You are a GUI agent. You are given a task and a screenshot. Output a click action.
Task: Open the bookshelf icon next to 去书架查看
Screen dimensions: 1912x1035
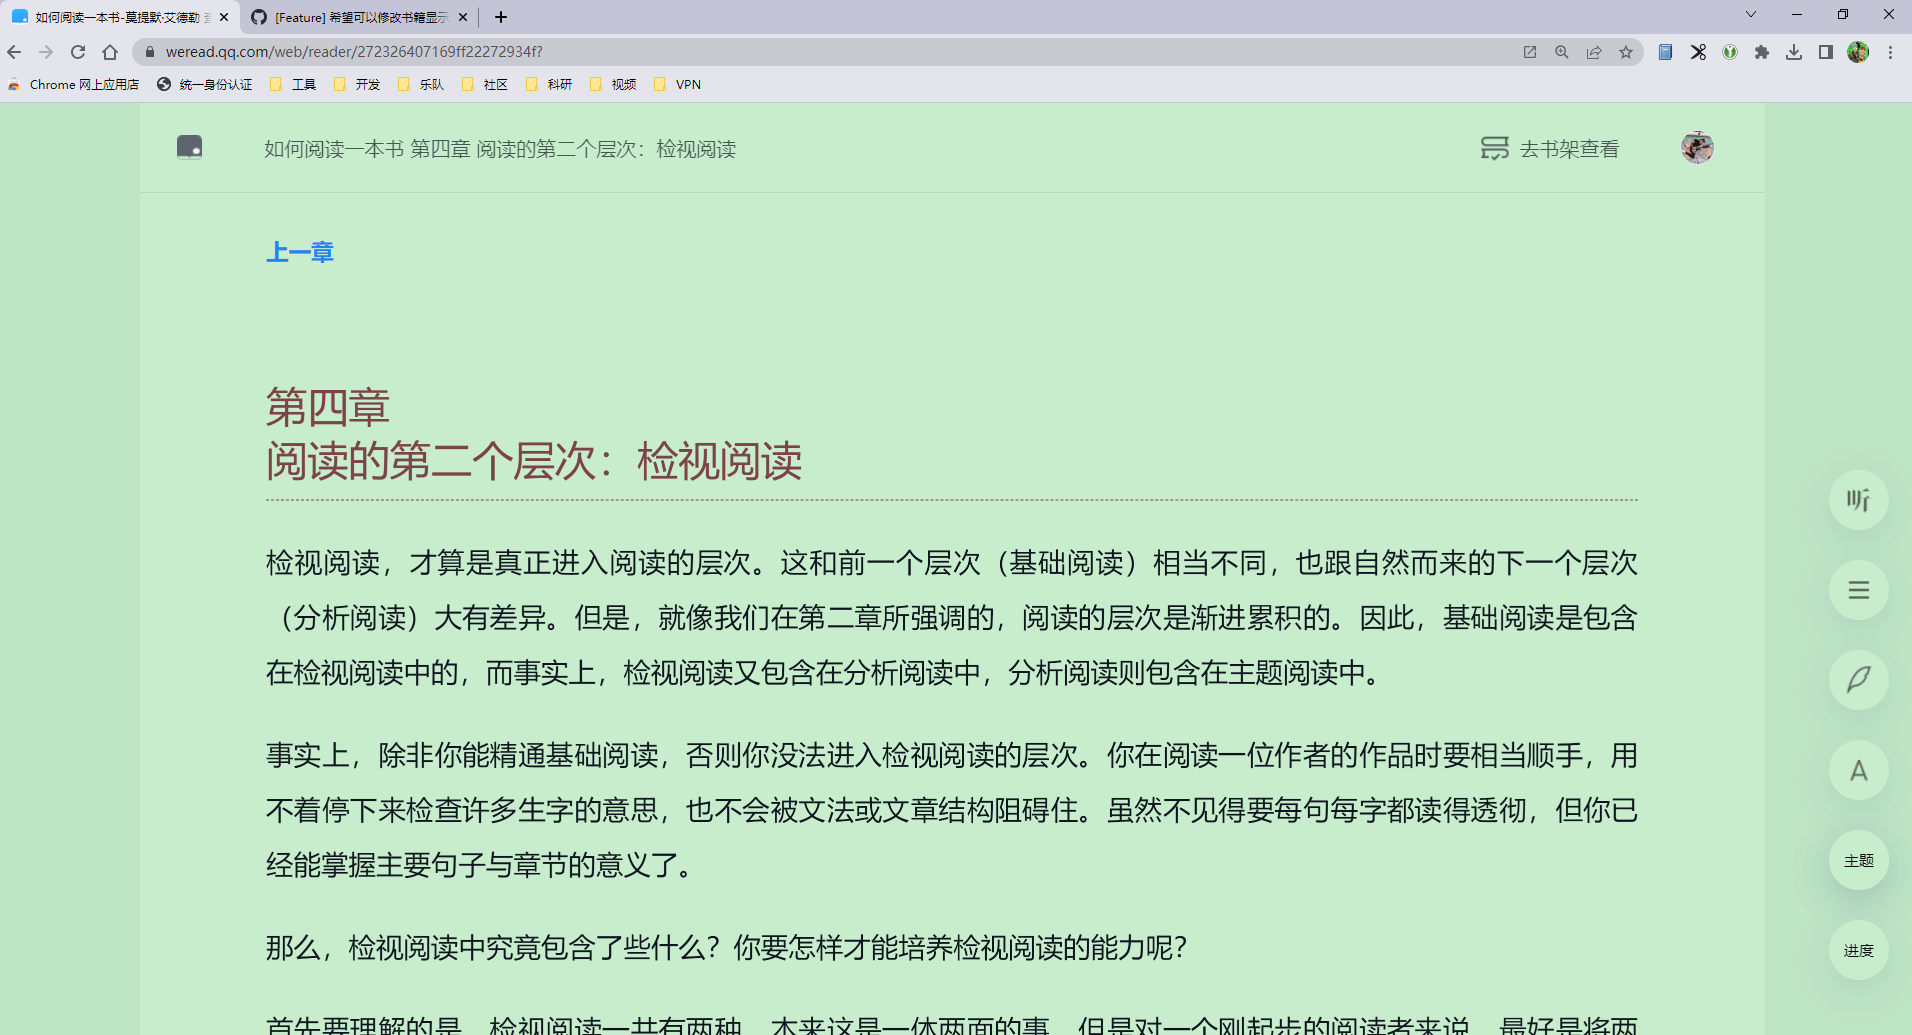pos(1493,147)
